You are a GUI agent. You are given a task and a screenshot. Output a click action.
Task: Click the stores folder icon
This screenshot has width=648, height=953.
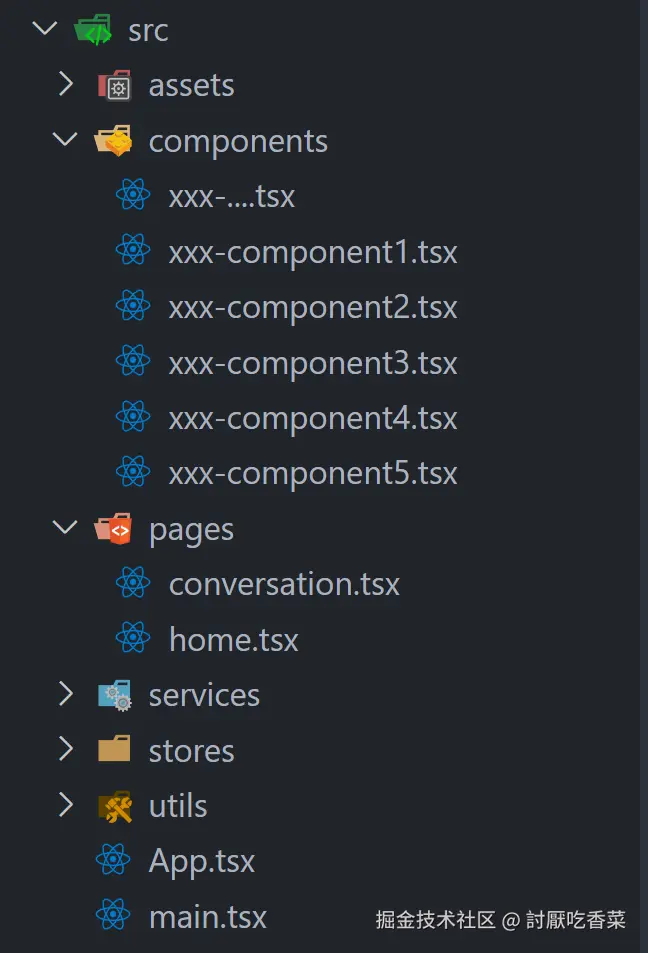point(114,749)
